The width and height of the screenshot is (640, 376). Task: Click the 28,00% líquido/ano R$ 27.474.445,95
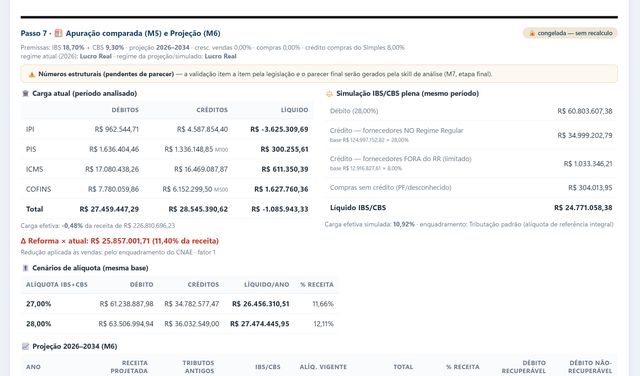pos(260,324)
